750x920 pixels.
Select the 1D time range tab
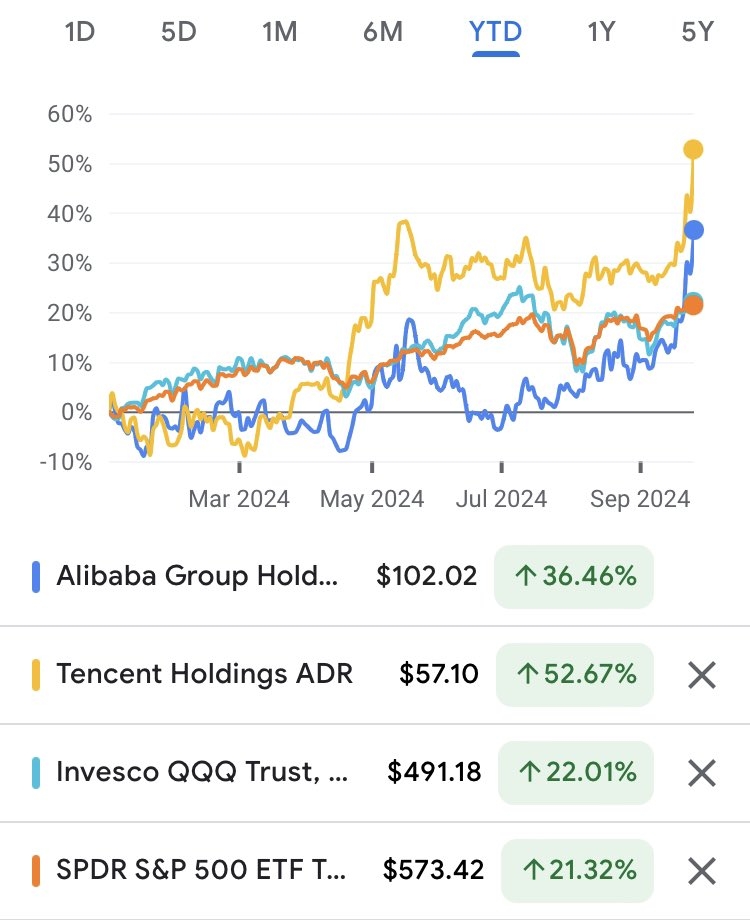[79, 32]
